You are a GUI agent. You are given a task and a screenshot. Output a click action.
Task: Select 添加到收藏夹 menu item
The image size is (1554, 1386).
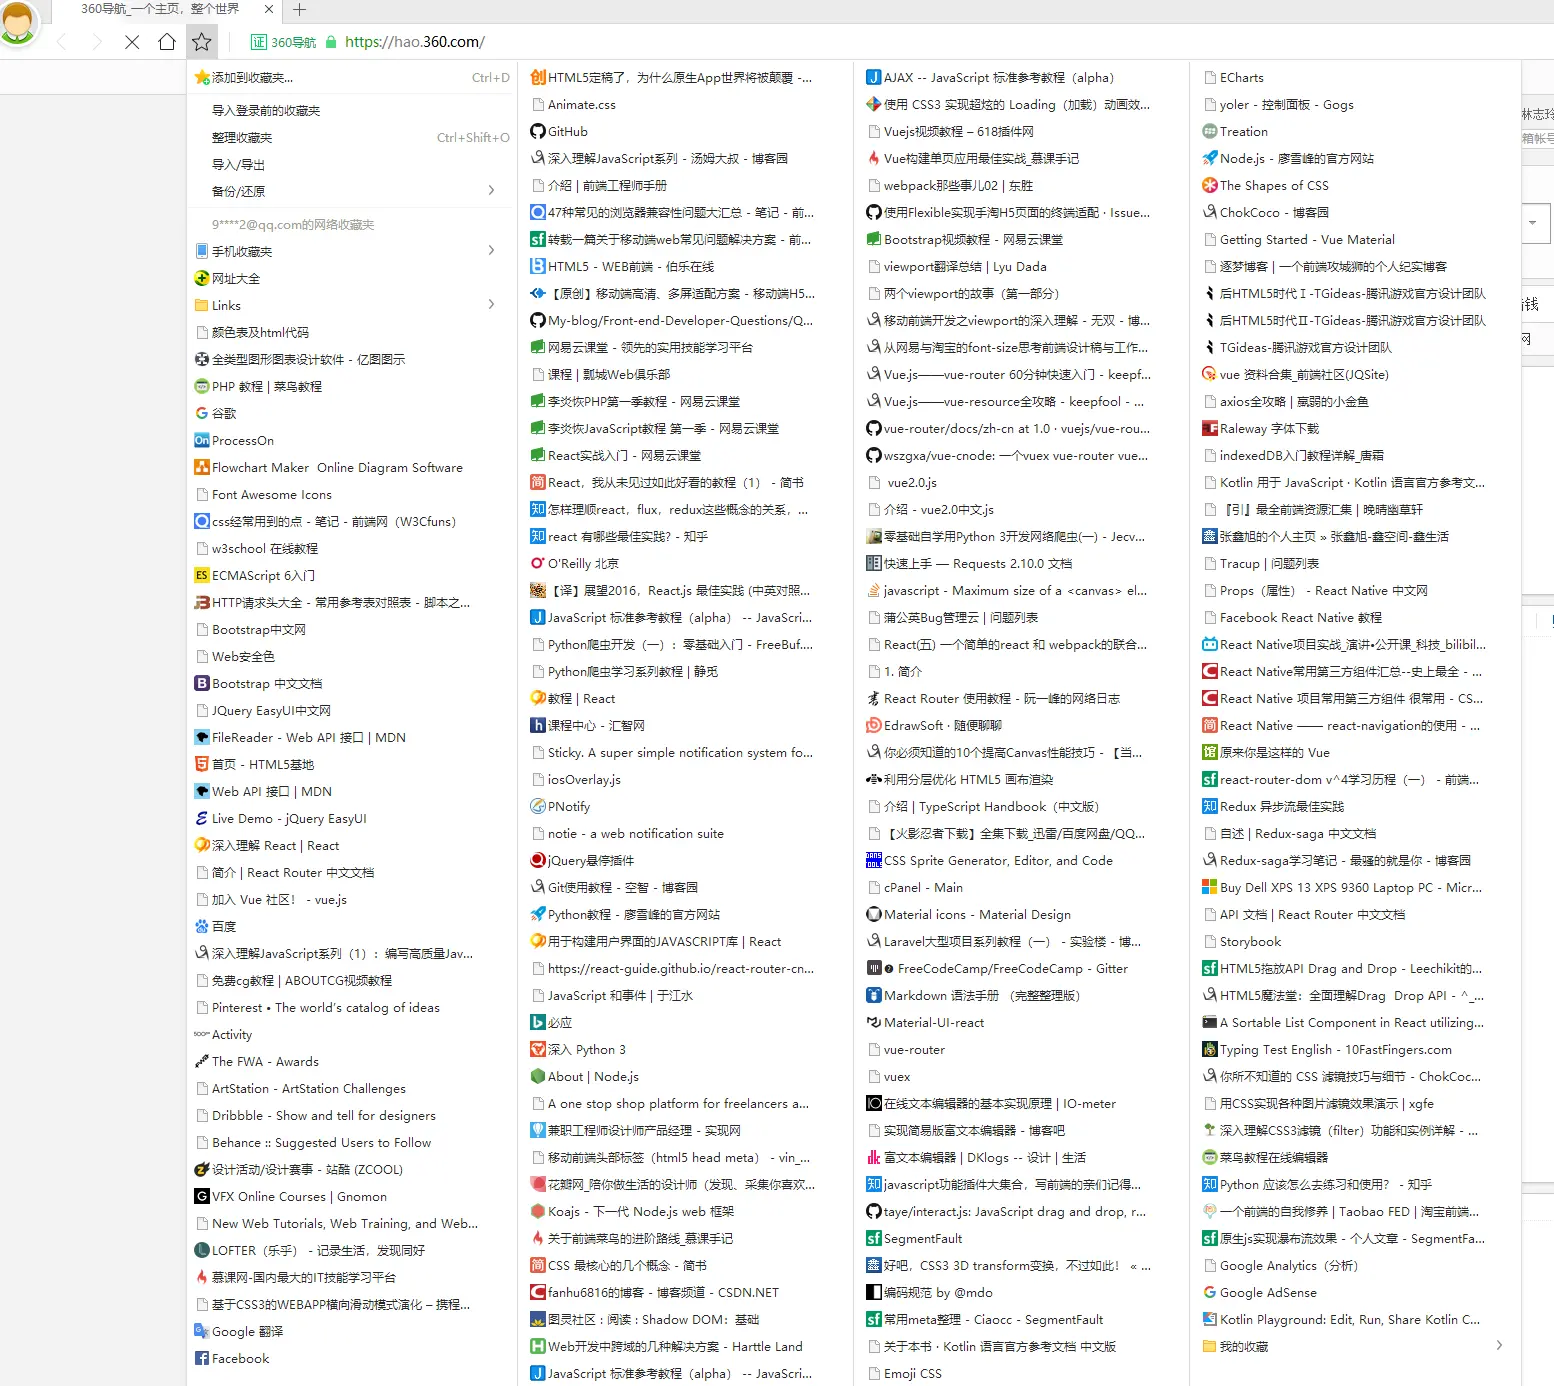[351, 77]
